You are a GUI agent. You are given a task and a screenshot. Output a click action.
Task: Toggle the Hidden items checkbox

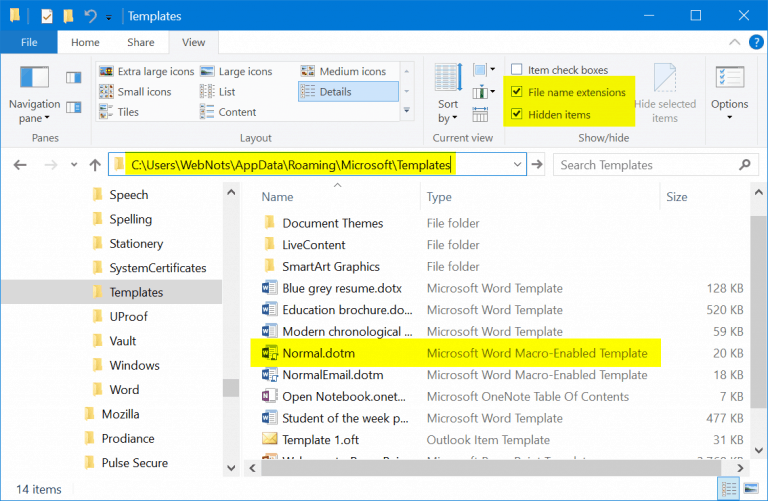[x=516, y=114]
